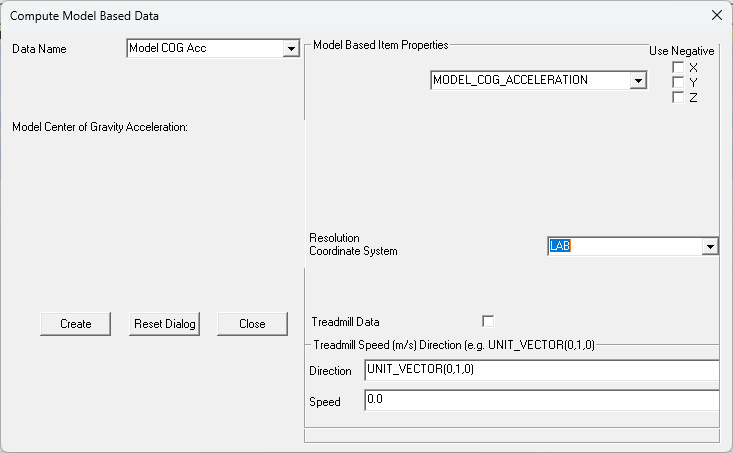The width and height of the screenshot is (733, 453).
Task: Click the Use Negative label
Action: (682, 51)
